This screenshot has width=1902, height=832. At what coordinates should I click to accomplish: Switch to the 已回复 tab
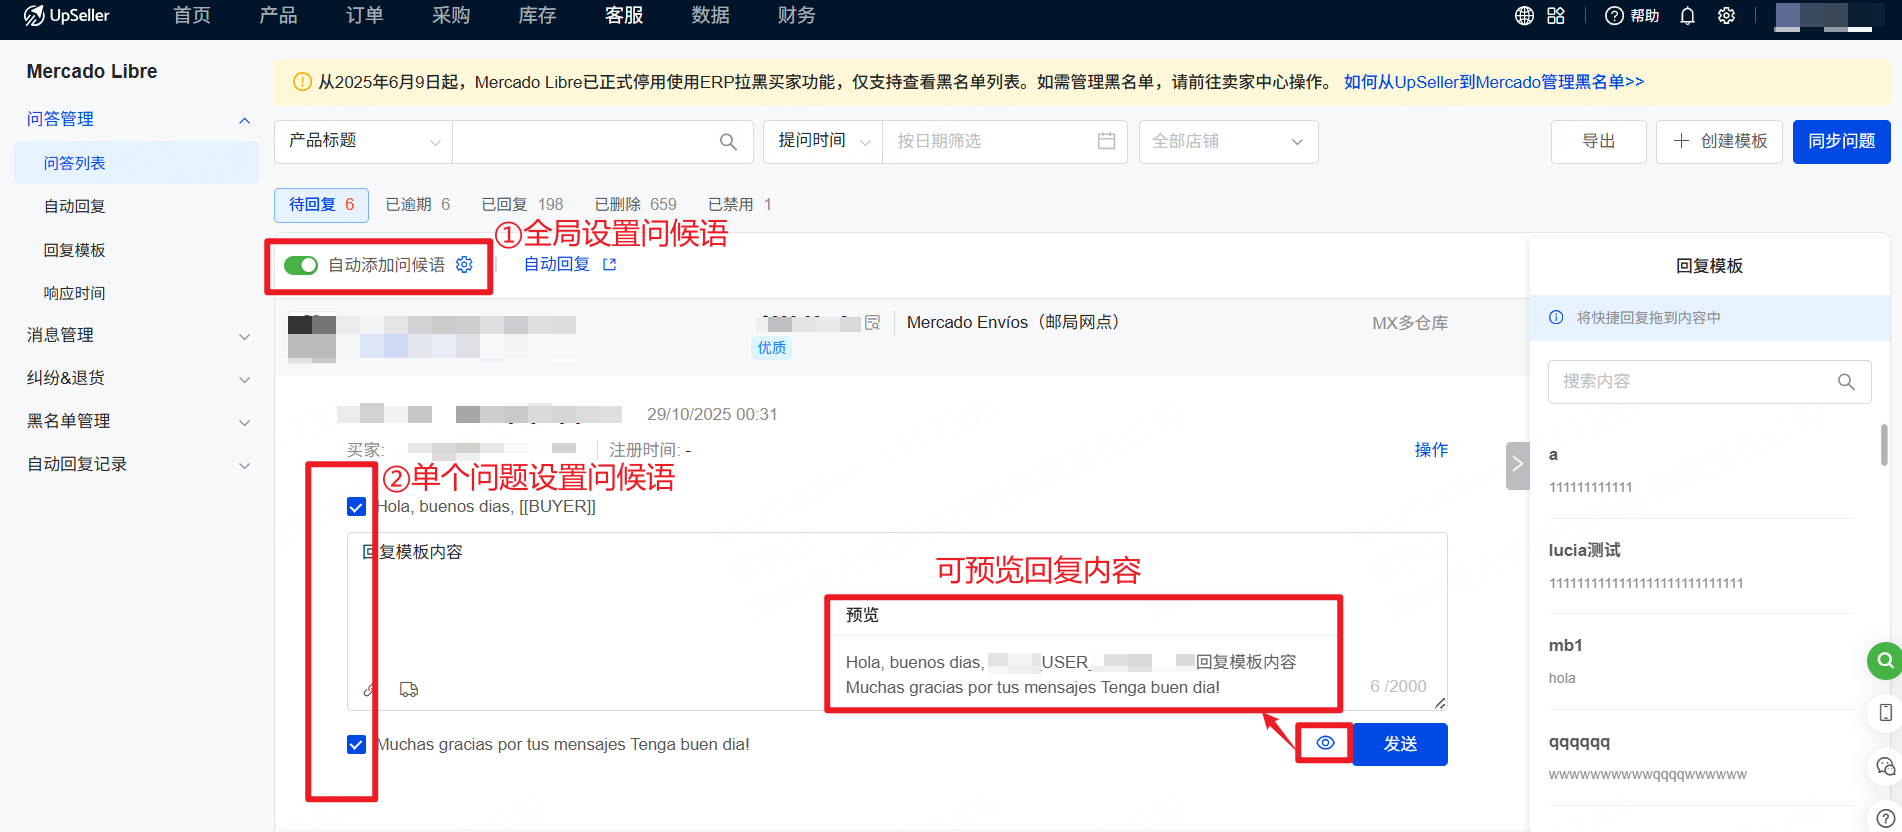pyautogui.click(x=522, y=205)
